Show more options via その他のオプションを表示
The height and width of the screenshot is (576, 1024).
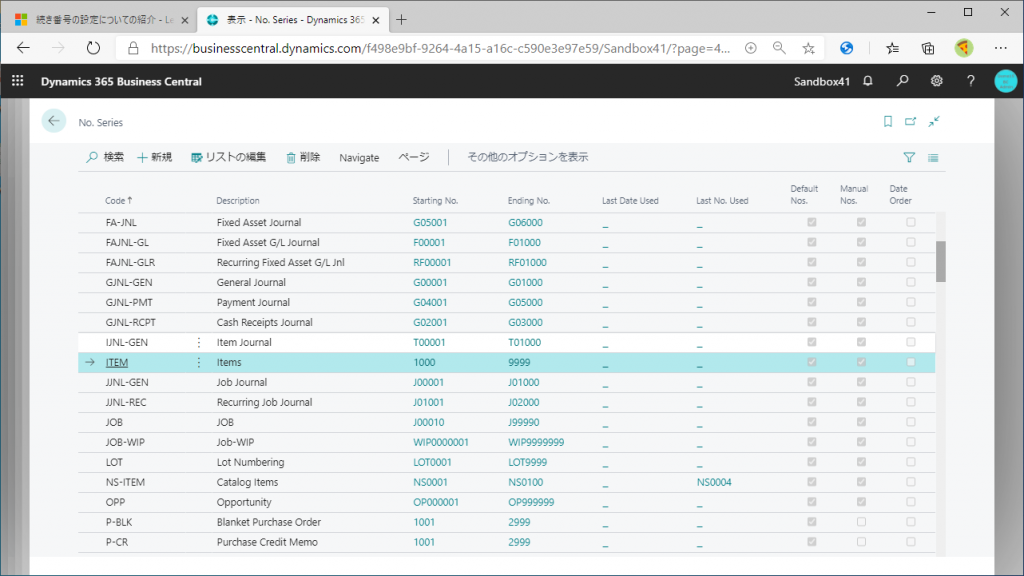(528, 157)
